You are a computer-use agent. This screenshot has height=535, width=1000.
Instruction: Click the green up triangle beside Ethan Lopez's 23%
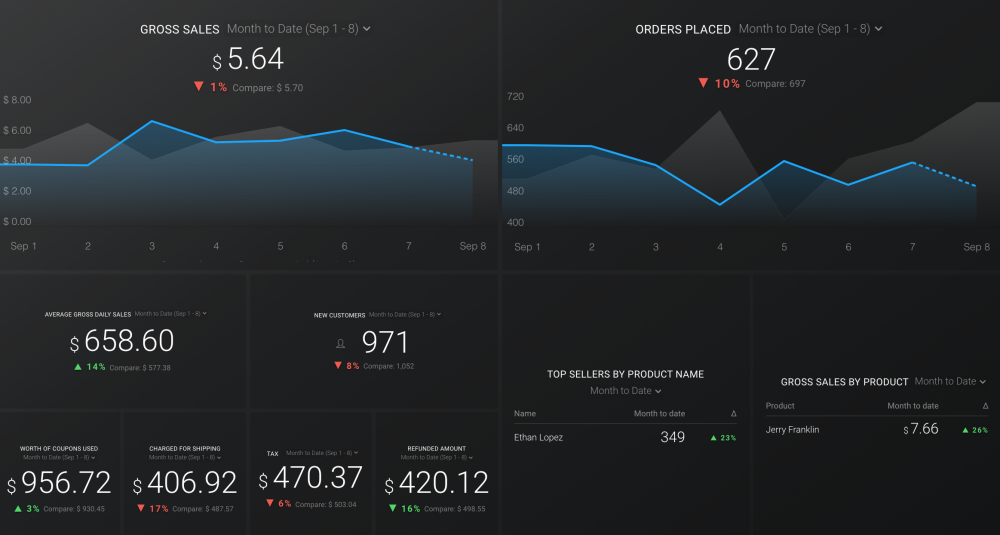pos(713,438)
